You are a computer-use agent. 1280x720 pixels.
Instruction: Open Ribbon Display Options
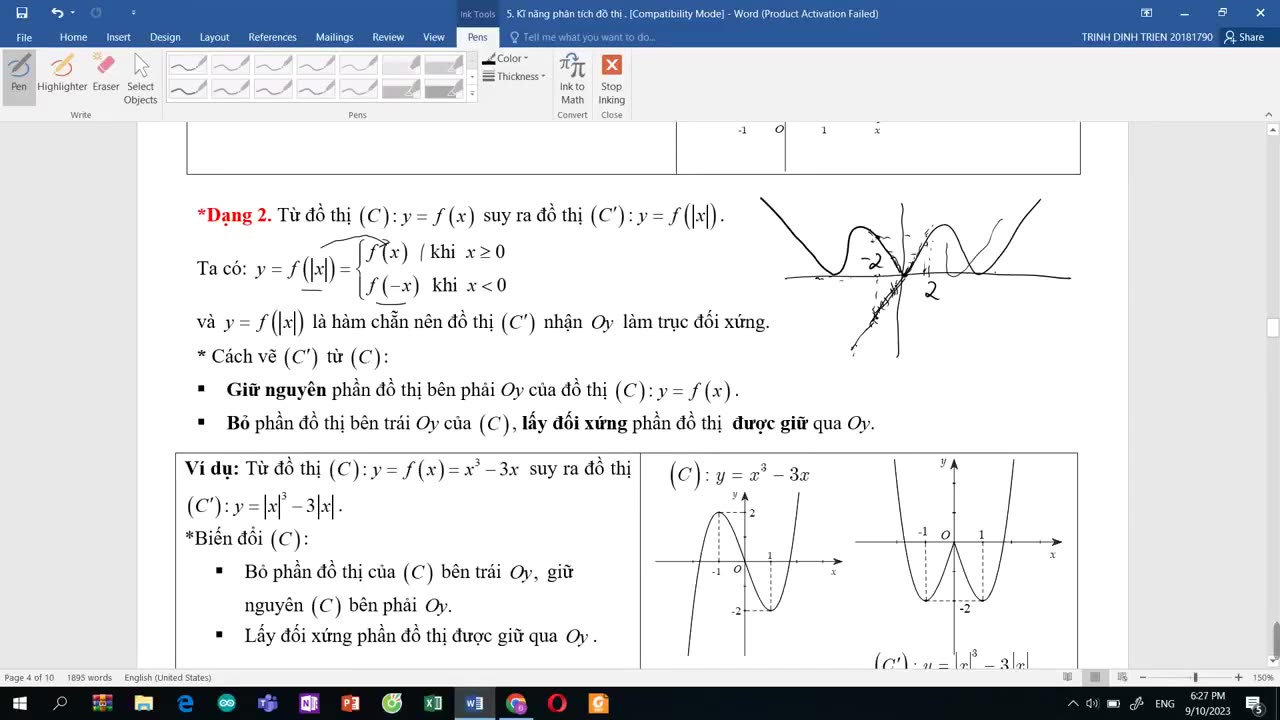[x=1146, y=13]
